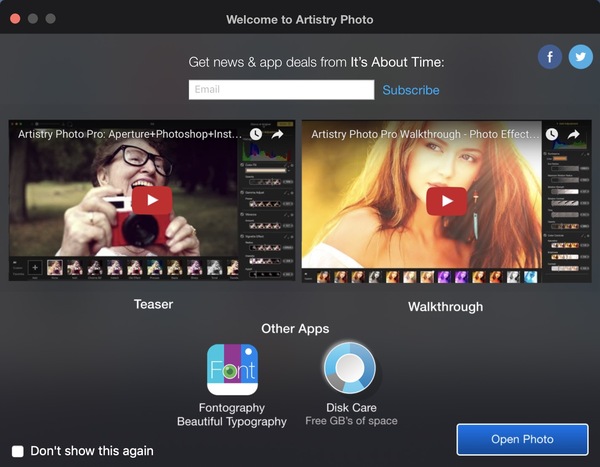Open the Disk Care app icon

(350, 368)
